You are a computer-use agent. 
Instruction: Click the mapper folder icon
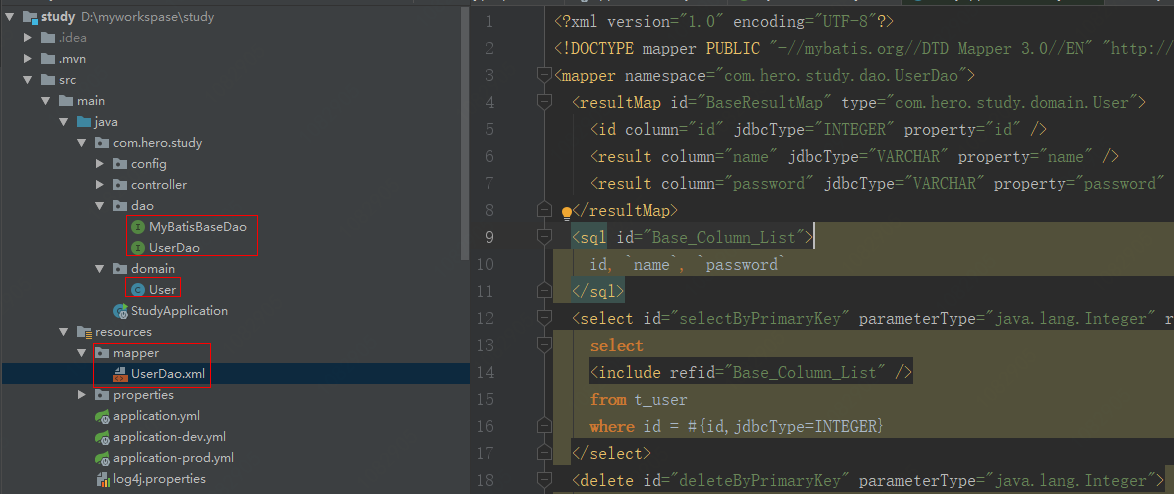point(102,353)
